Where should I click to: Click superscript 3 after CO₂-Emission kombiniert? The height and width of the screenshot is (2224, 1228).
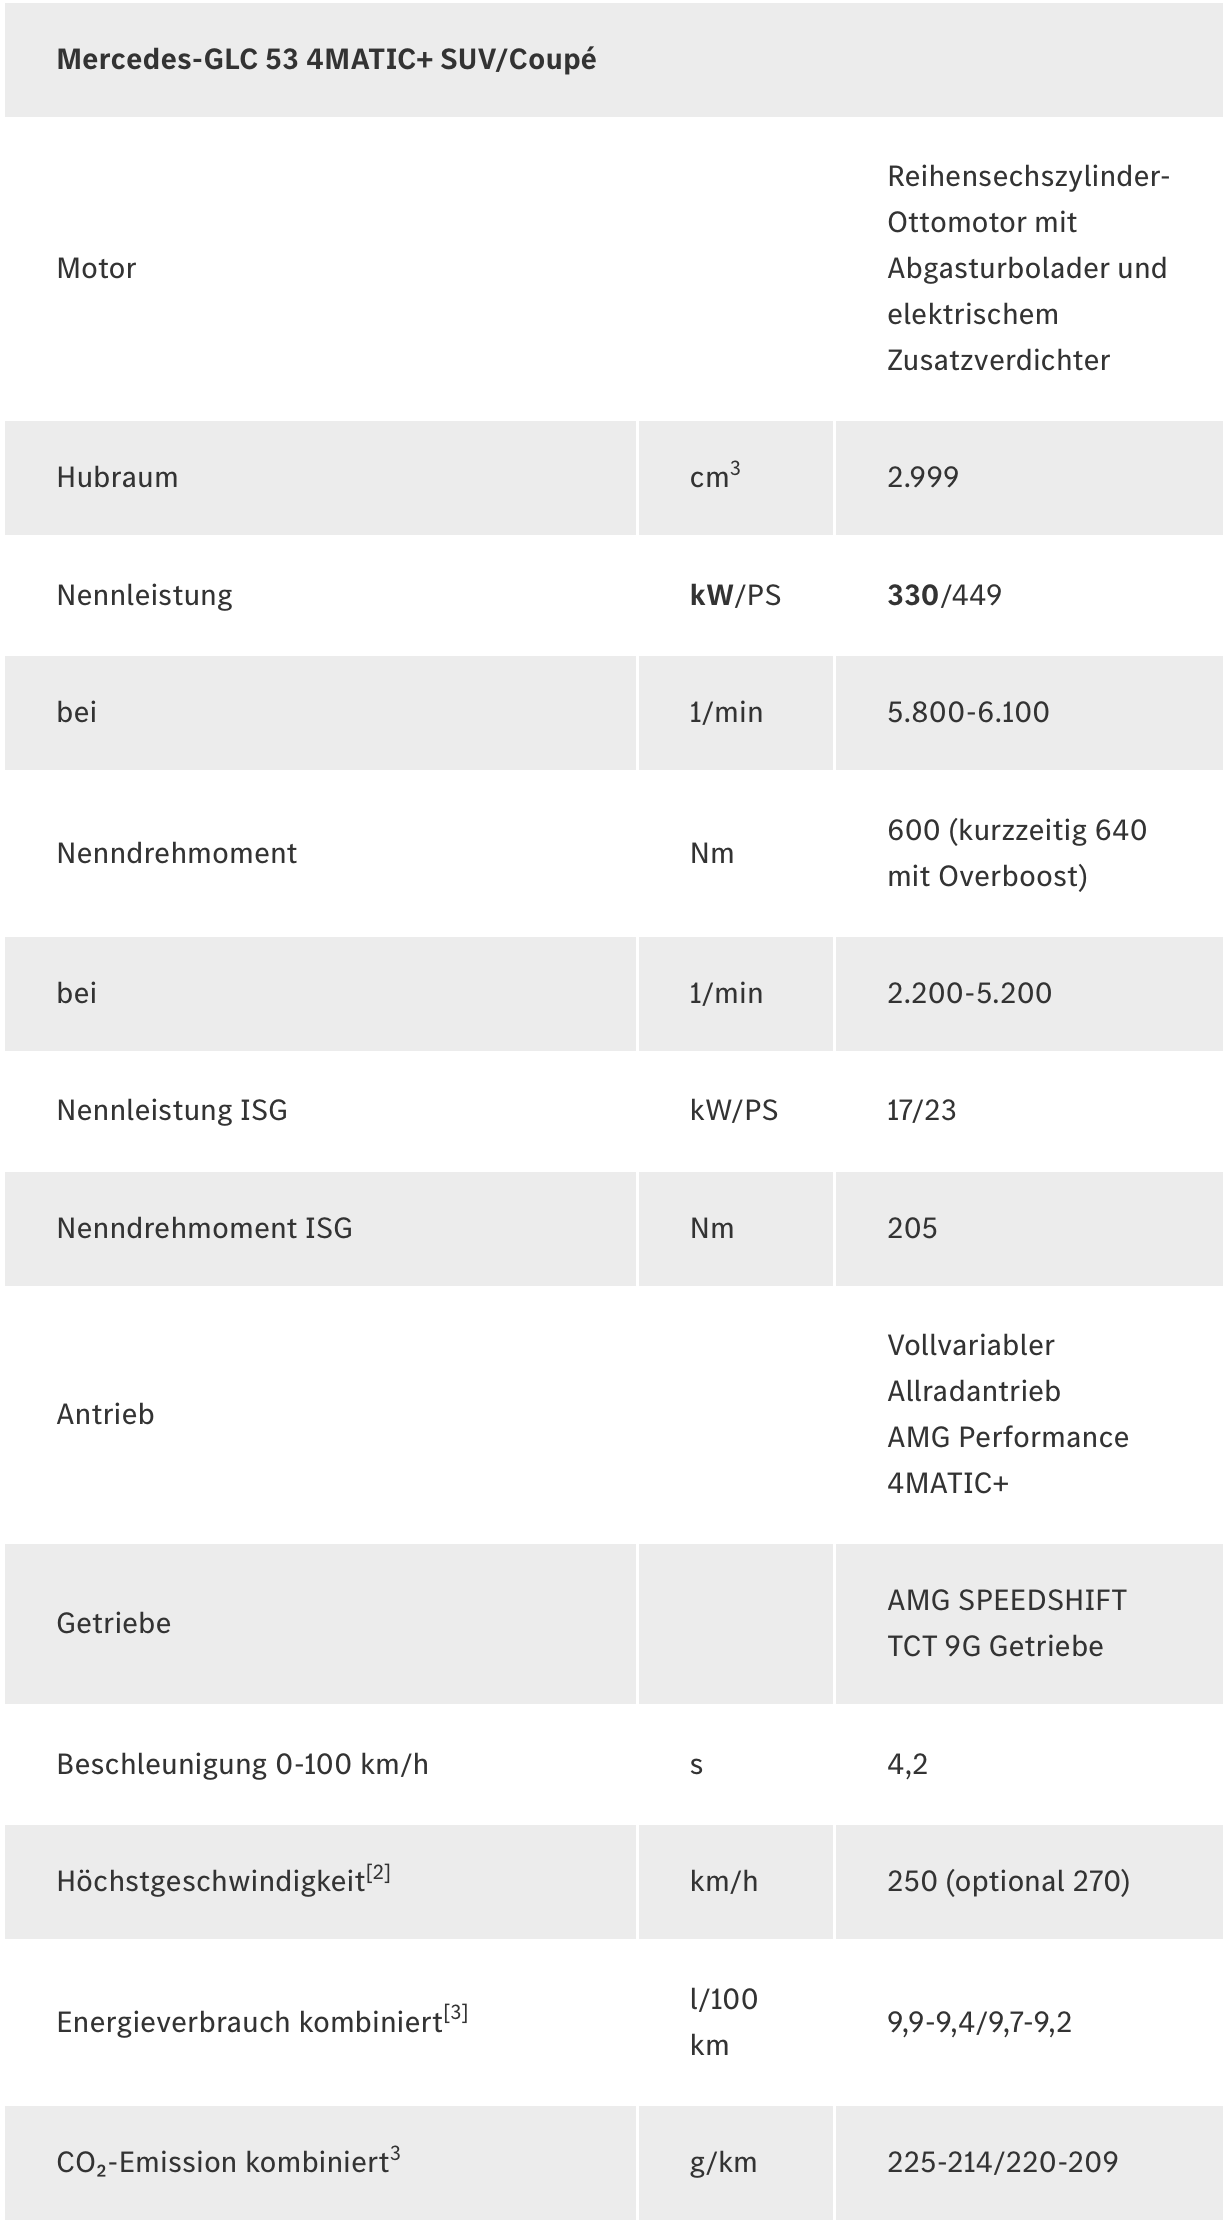395,2154
